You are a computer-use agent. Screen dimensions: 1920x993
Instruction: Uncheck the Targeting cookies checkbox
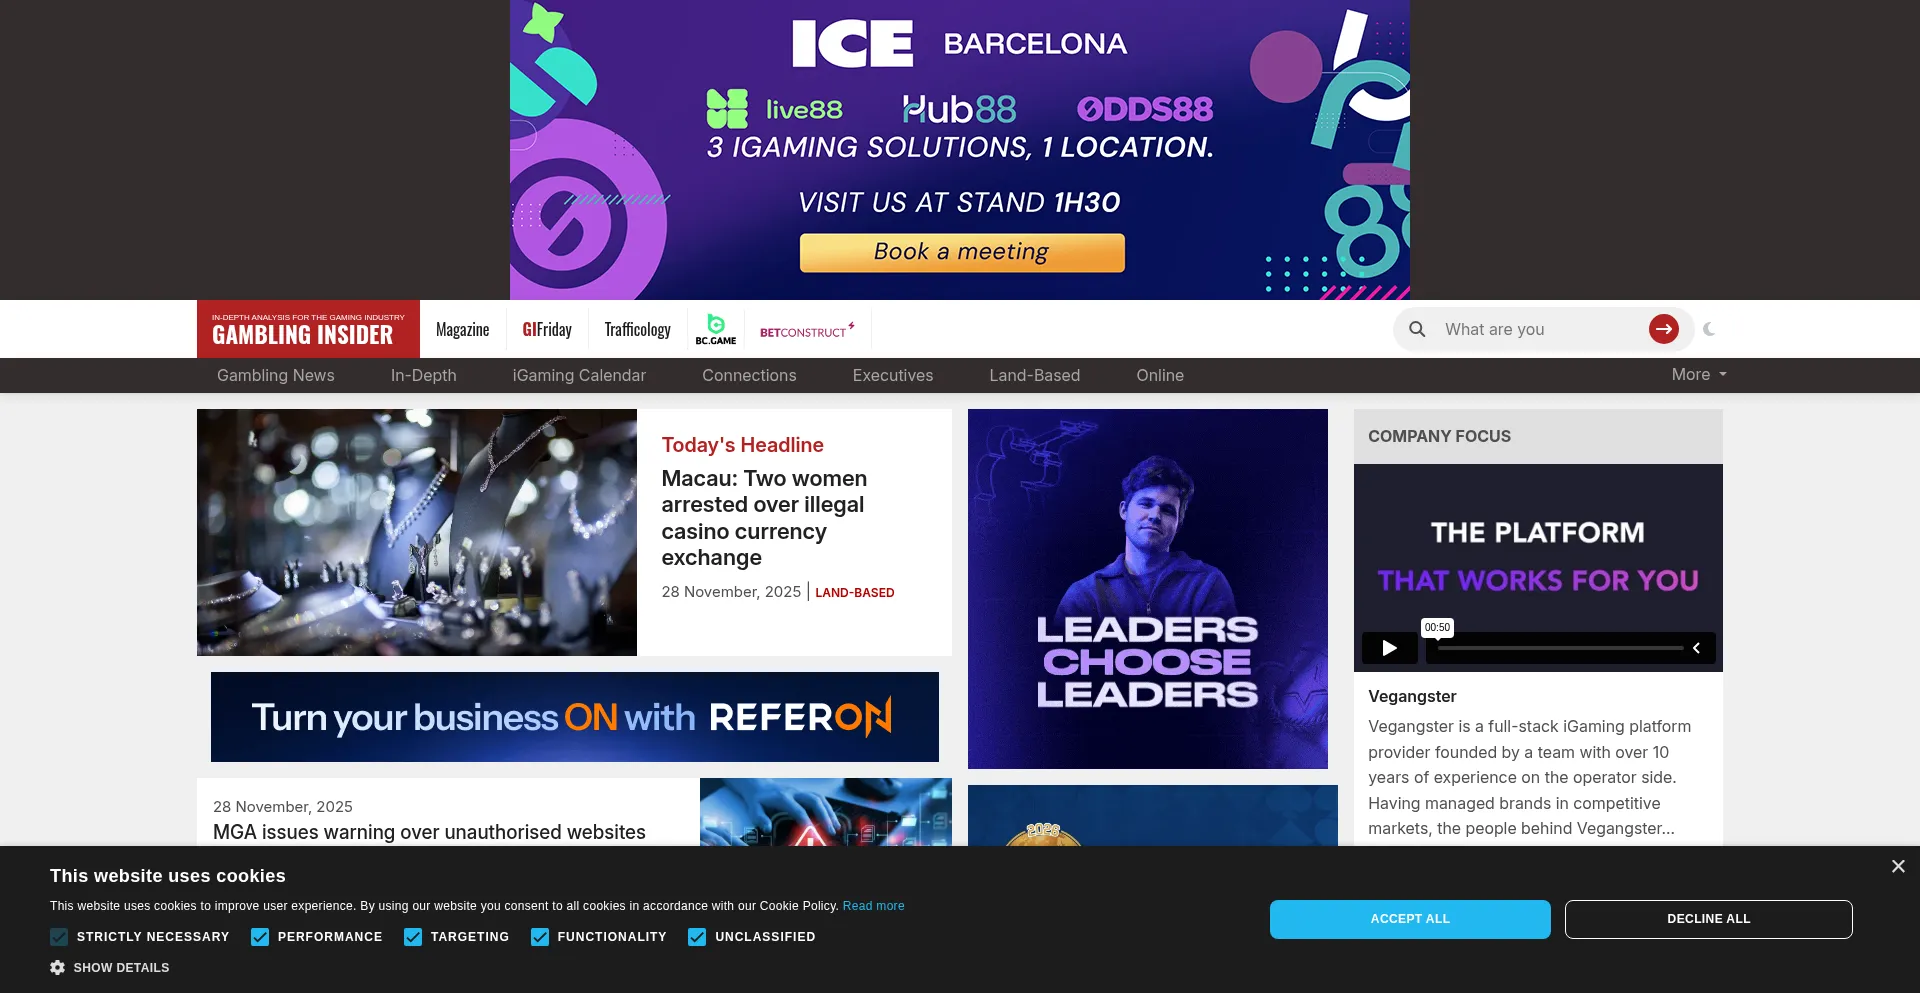tap(413, 937)
